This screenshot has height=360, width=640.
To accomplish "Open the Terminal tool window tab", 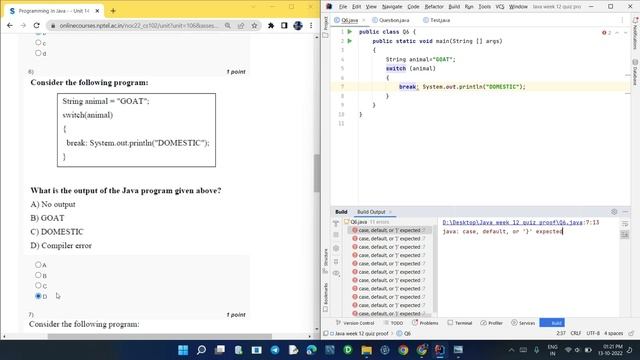I will tap(460, 323).
